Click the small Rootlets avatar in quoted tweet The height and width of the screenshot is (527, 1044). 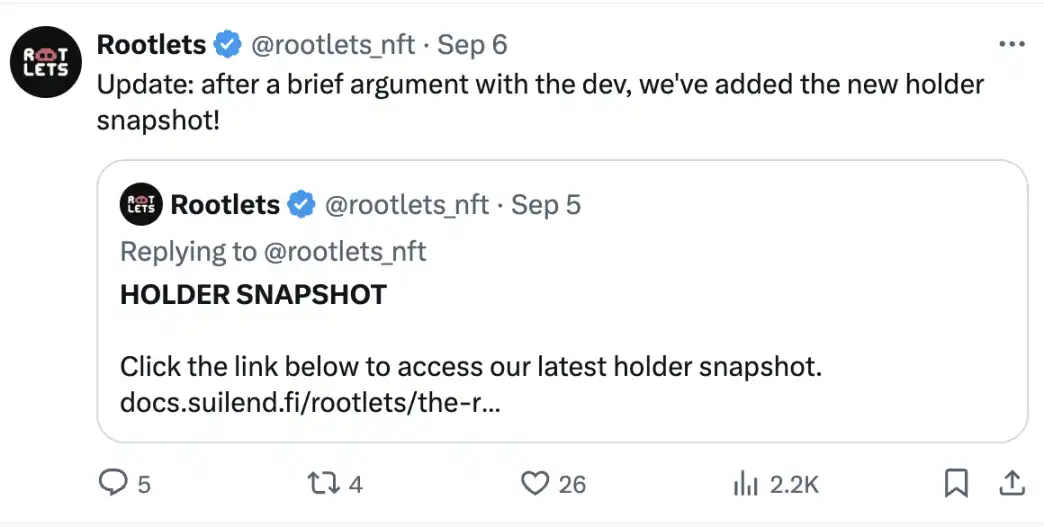click(x=141, y=205)
